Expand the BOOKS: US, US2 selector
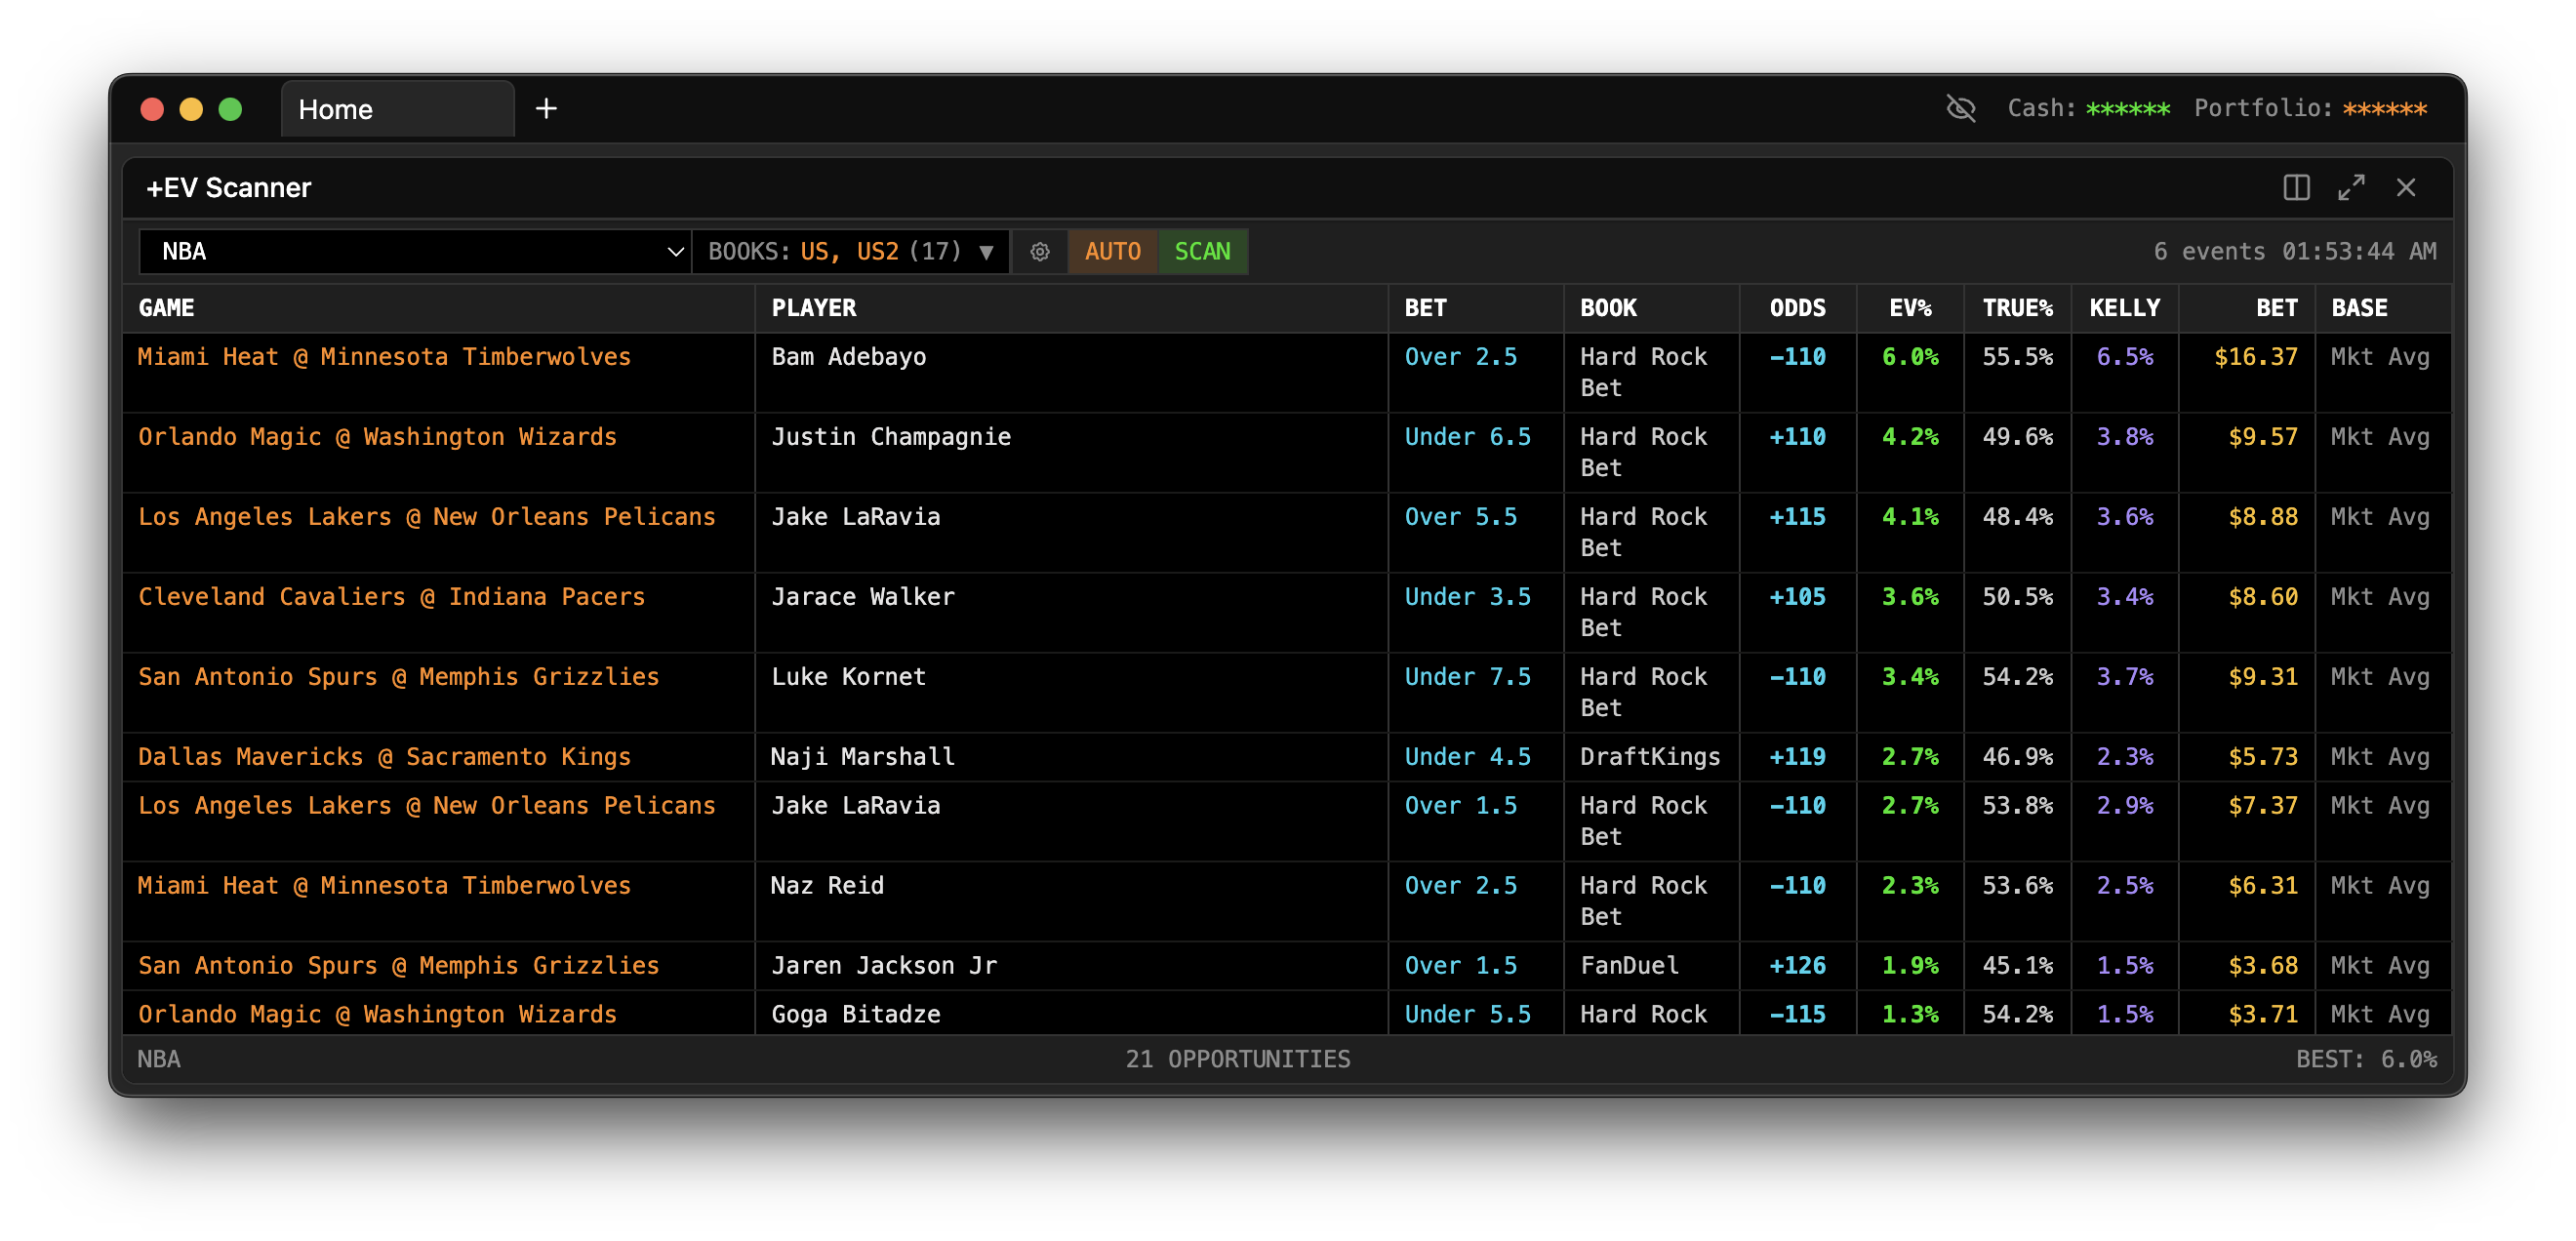 click(848, 251)
